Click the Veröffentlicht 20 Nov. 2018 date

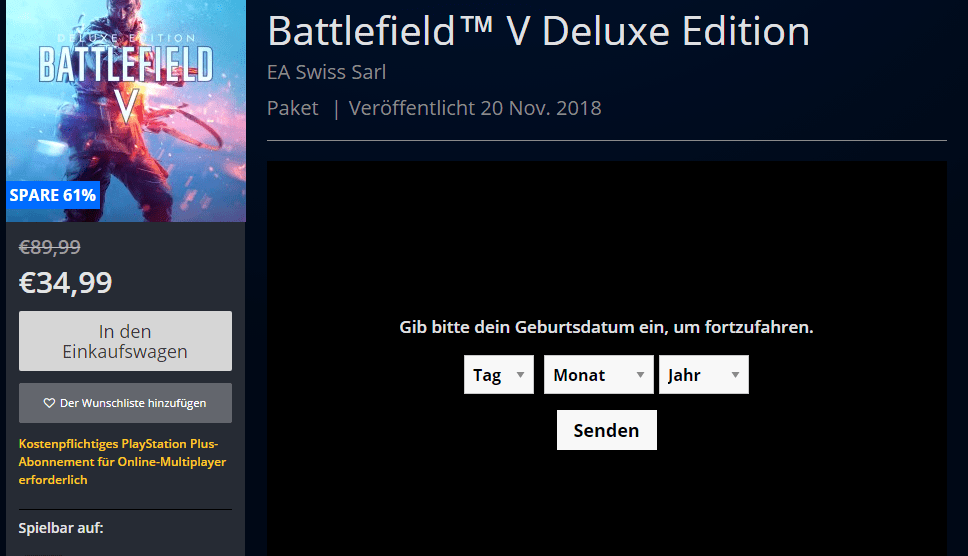[x=475, y=108]
